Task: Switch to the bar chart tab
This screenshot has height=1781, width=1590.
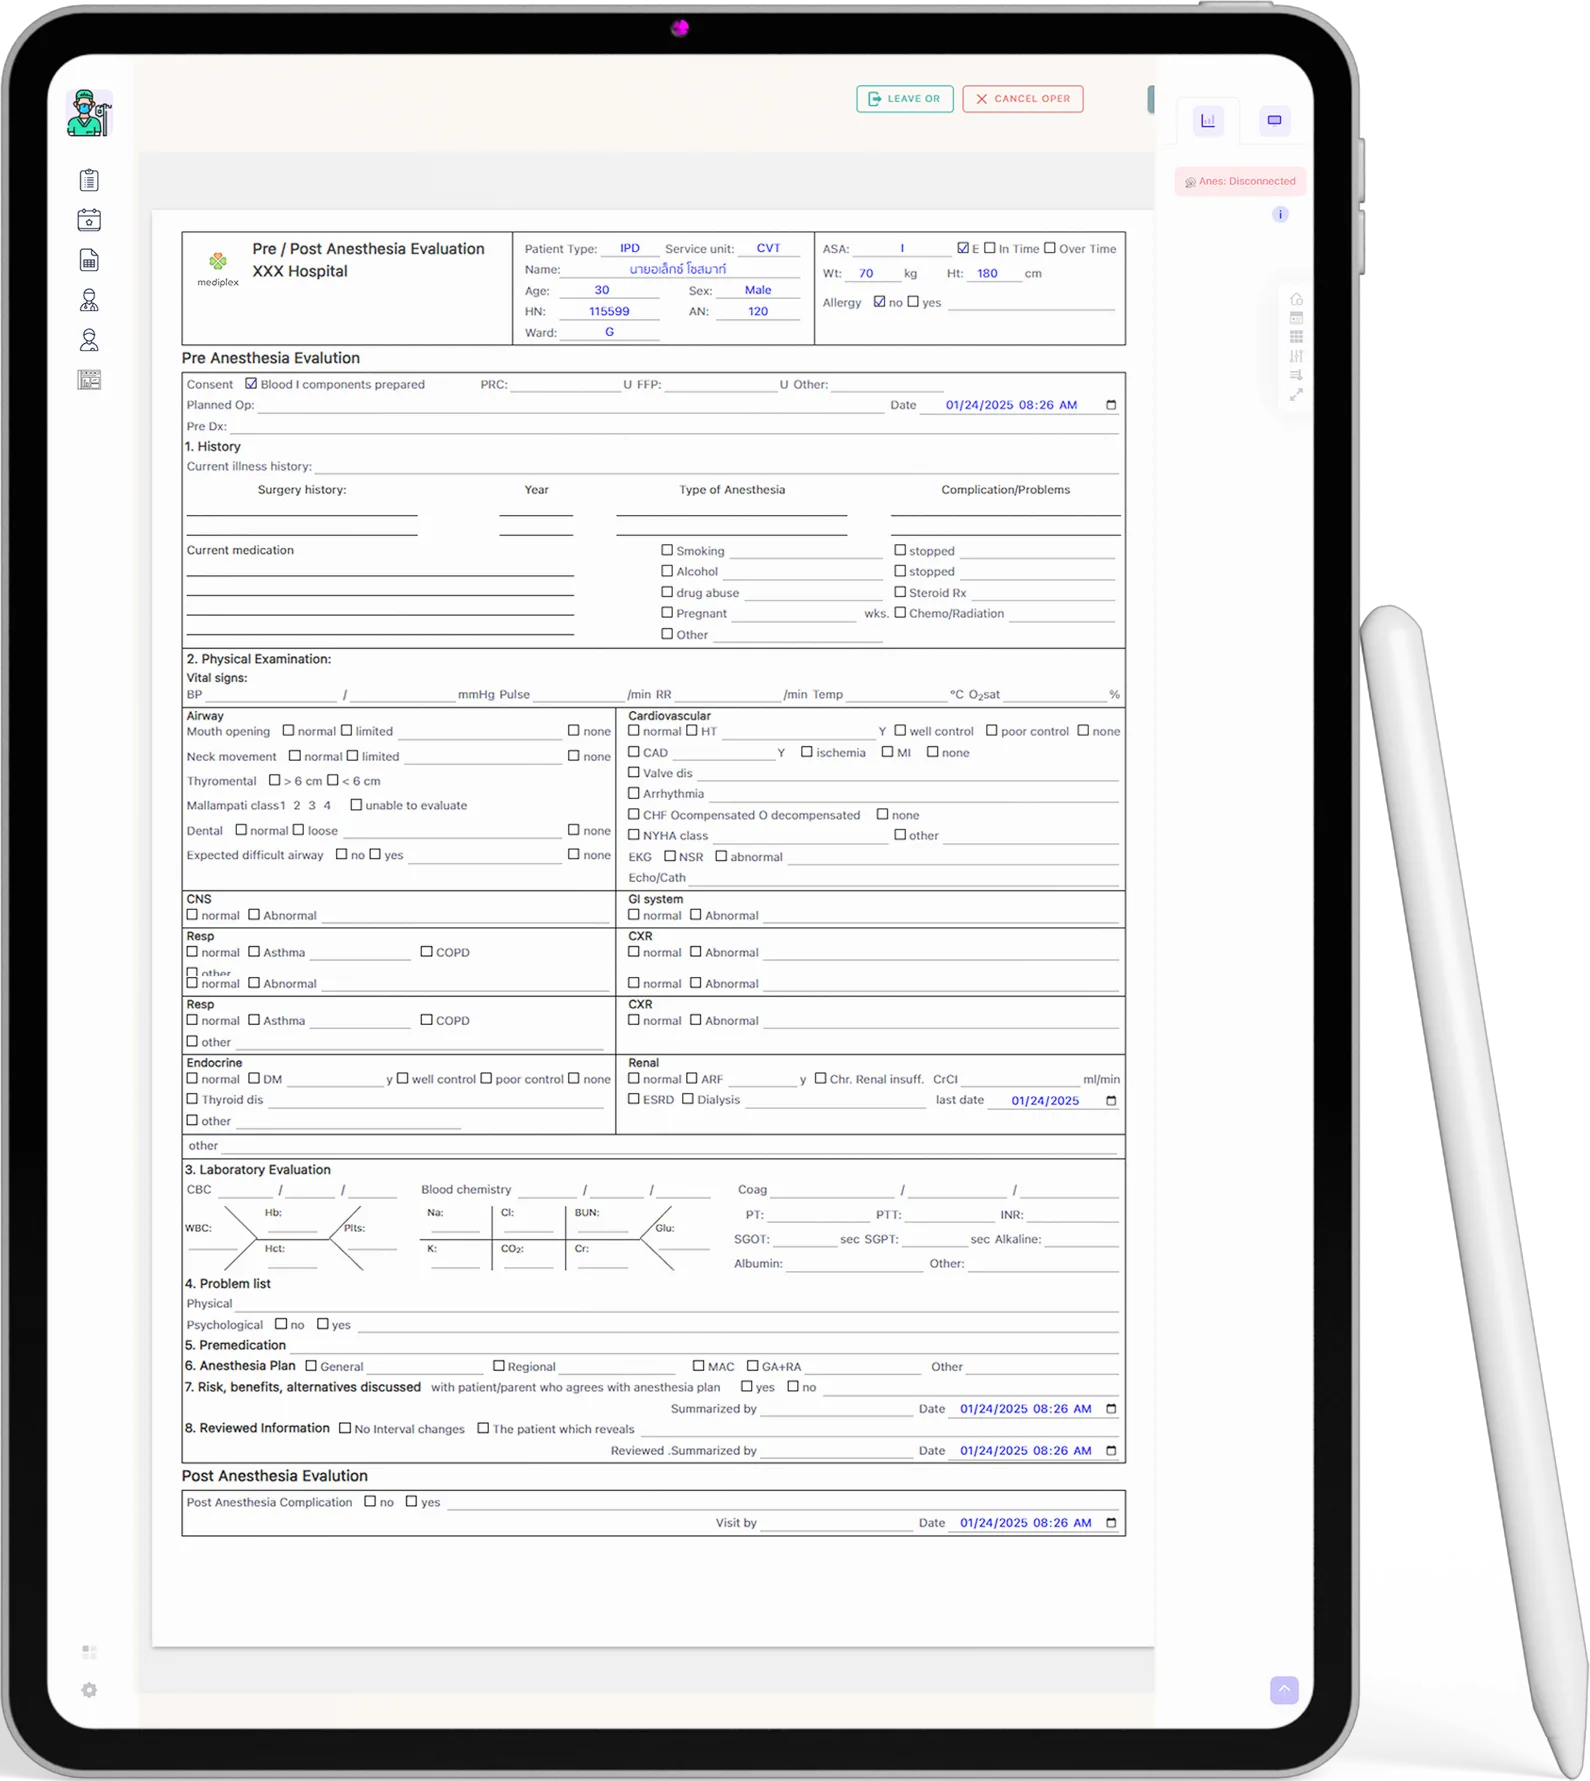Action: [x=1208, y=121]
